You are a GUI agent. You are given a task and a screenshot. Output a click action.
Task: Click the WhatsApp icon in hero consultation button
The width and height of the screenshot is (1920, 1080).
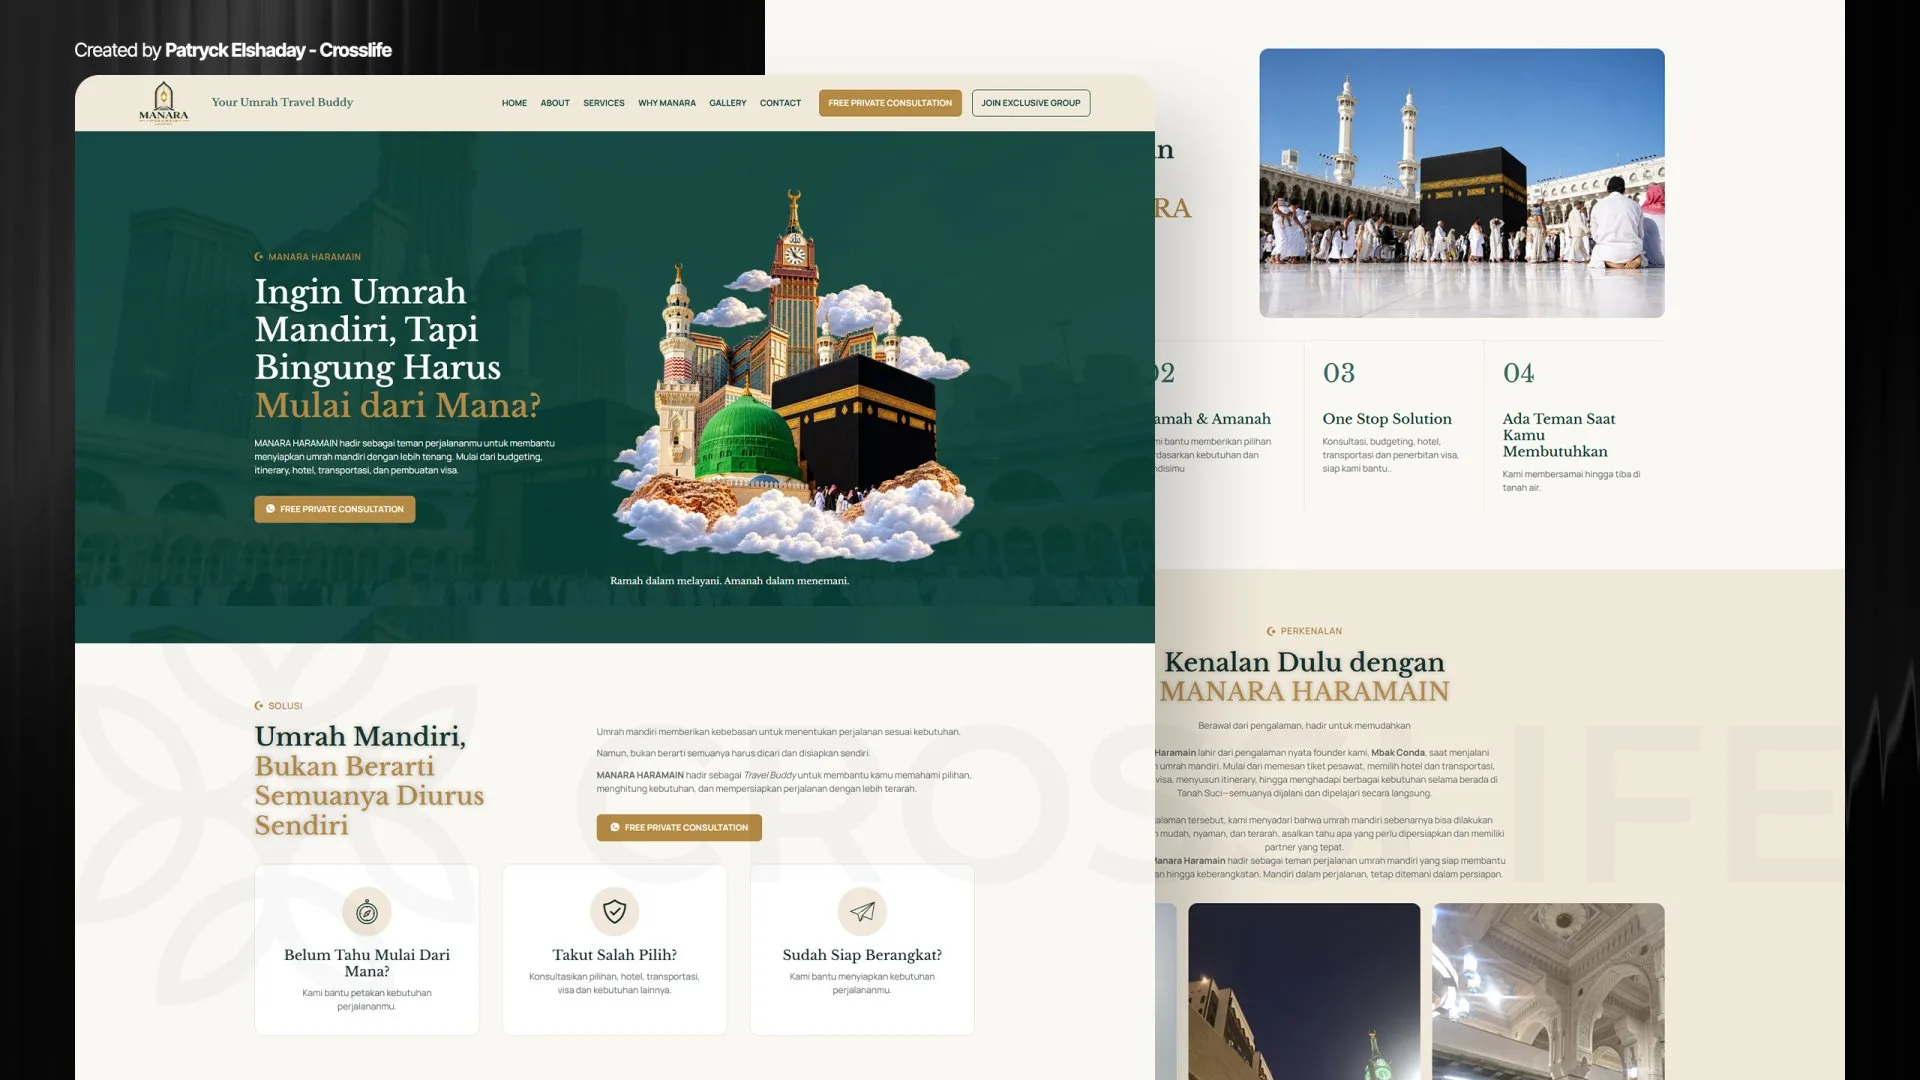point(270,509)
